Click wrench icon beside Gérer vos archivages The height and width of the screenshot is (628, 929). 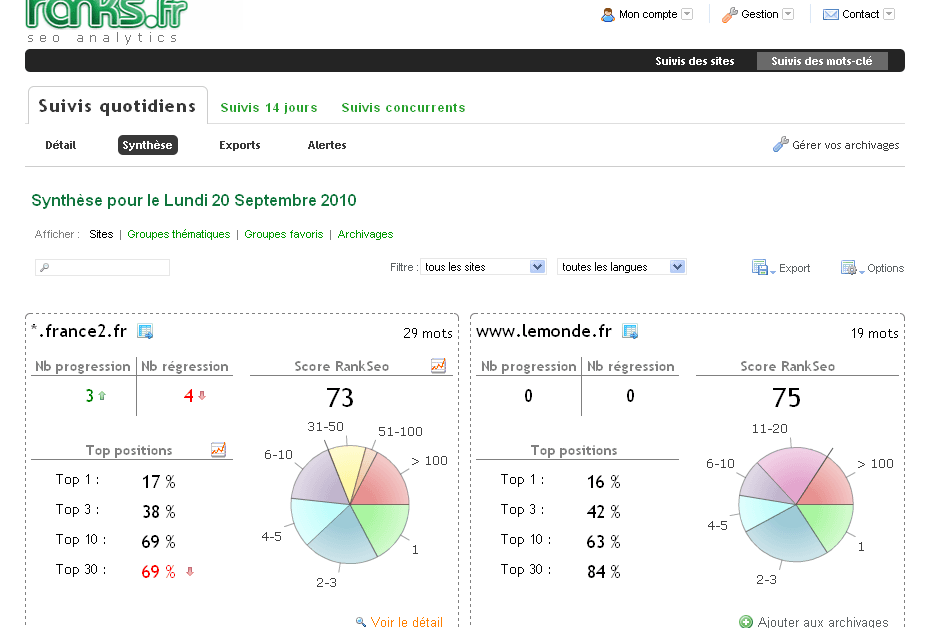pyautogui.click(x=780, y=144)
